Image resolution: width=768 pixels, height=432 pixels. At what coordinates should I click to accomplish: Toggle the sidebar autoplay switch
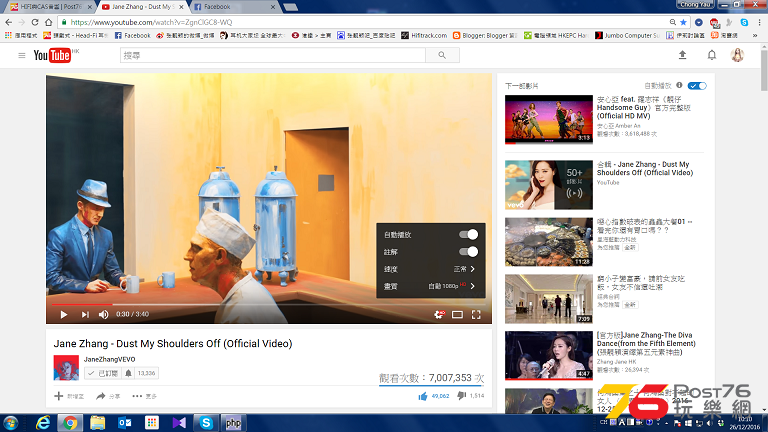click(x=697, y=86)
